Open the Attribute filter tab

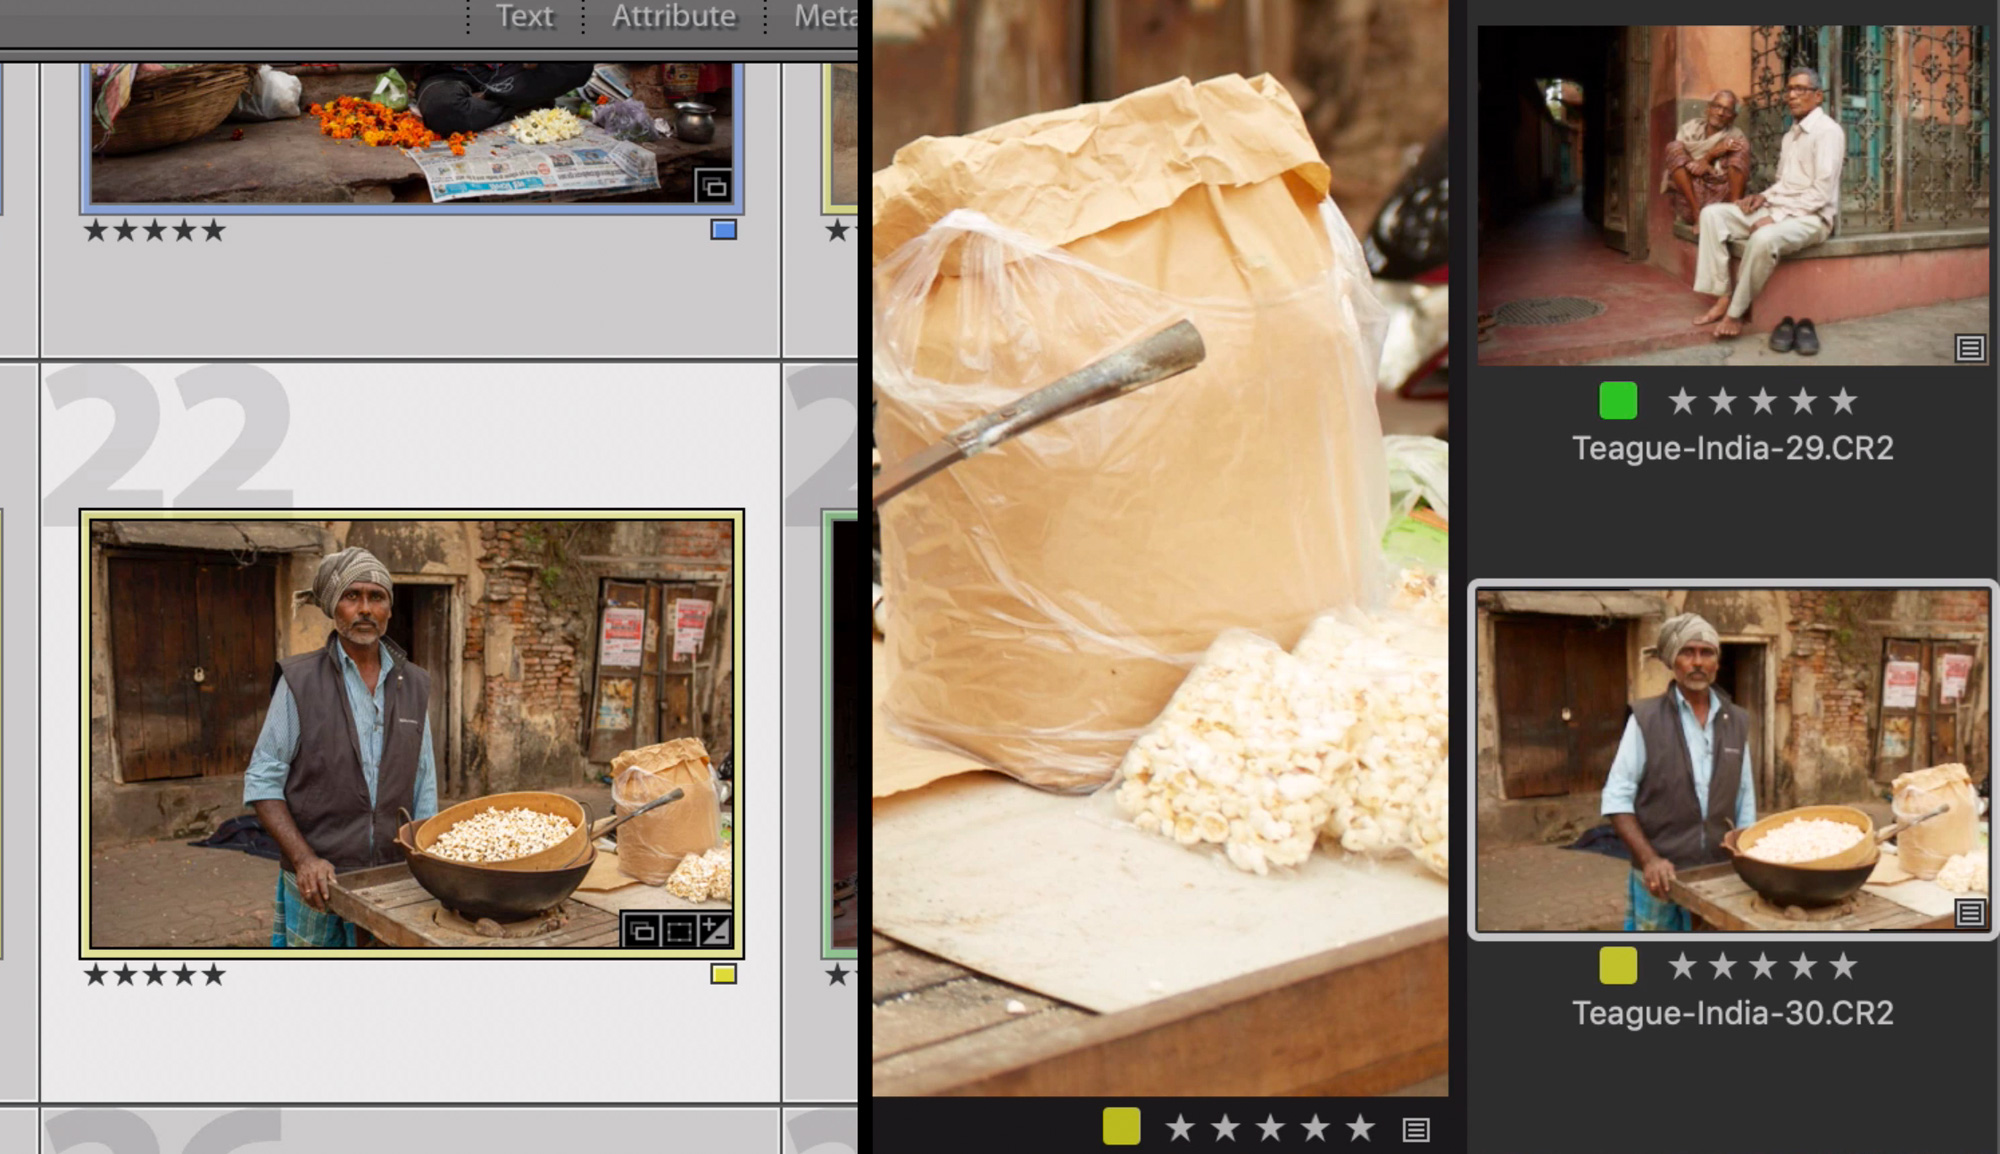pyautogui.click(x=673, y=16)
